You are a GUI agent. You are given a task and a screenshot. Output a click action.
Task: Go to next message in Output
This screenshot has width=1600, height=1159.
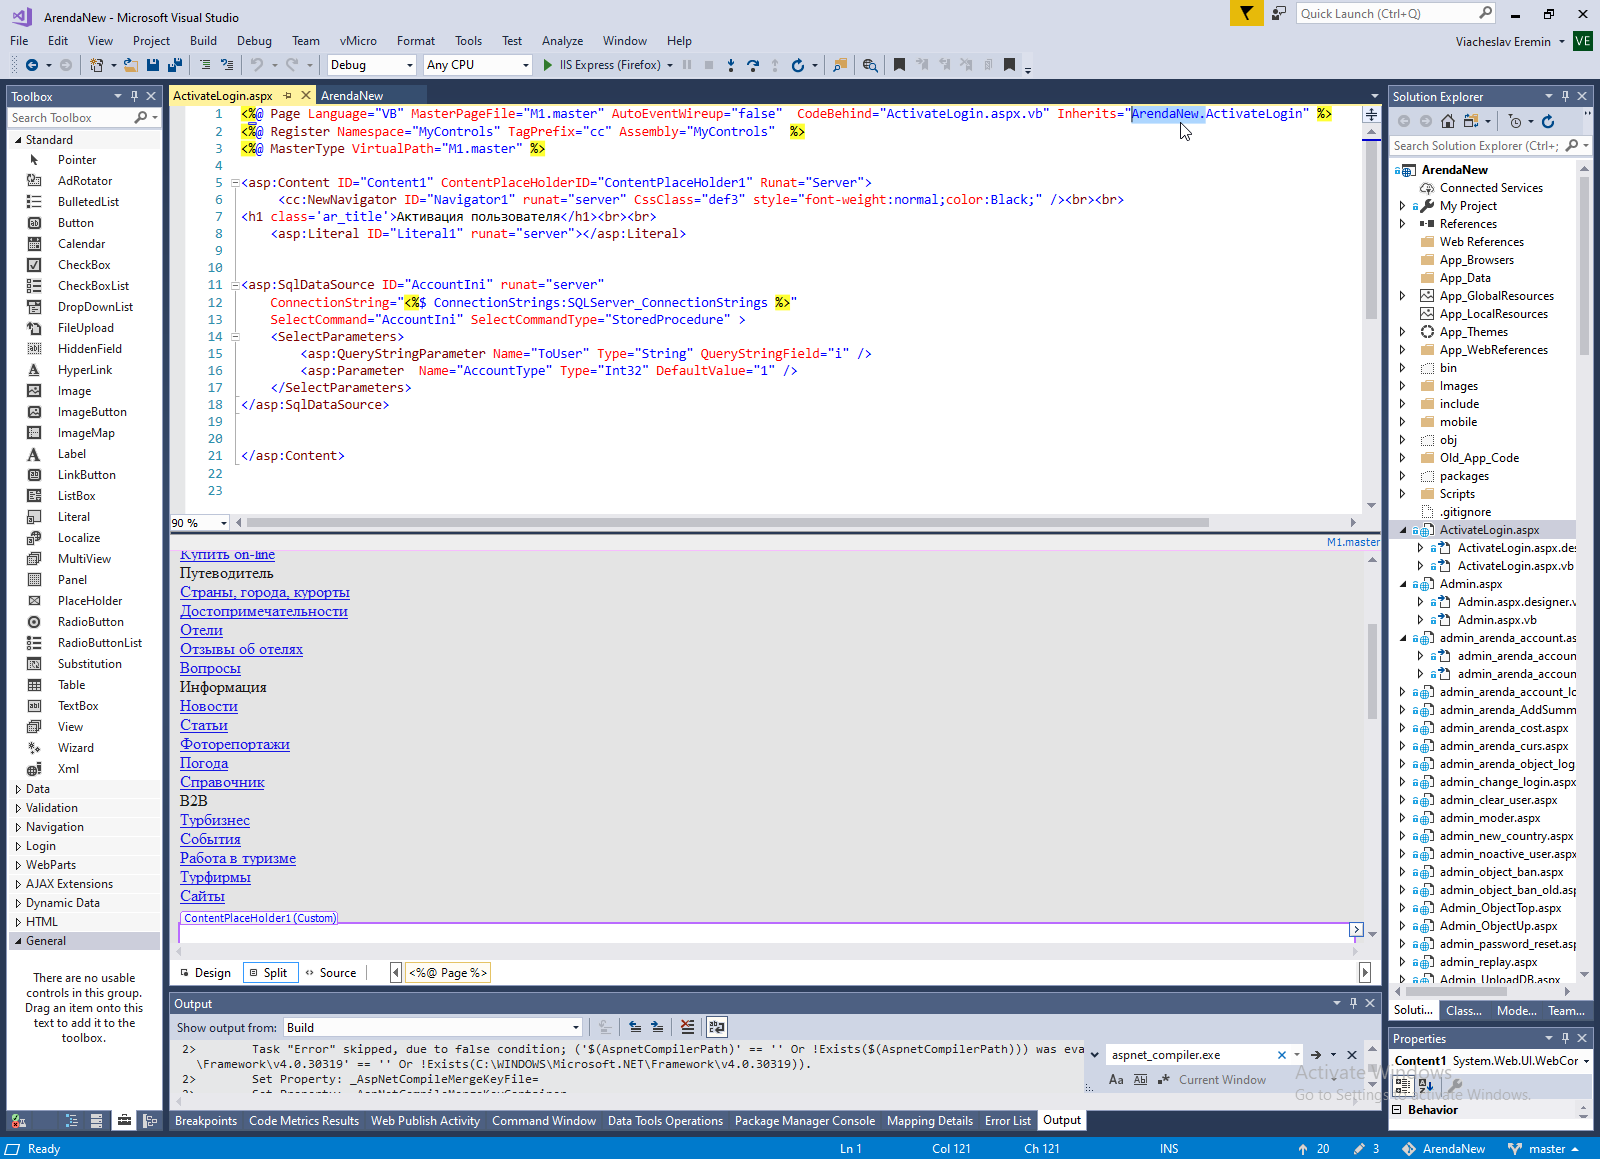[657, 1027]
